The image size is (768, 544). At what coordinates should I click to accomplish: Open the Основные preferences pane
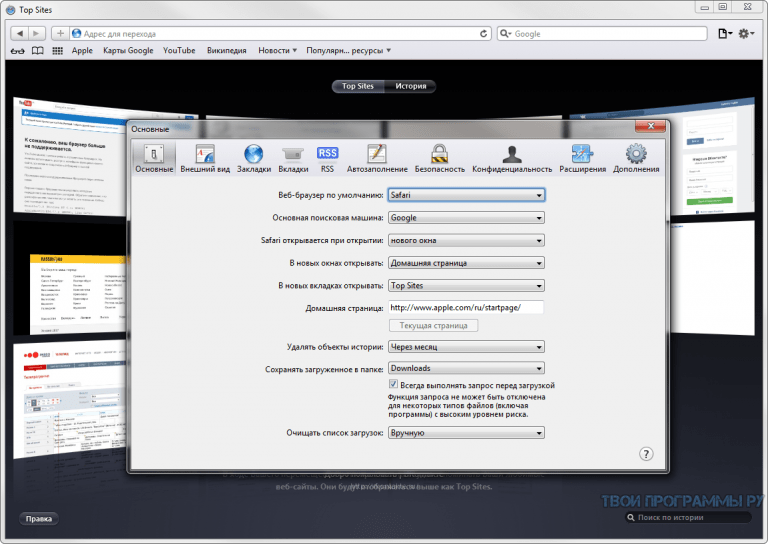[x=154, y=158]
